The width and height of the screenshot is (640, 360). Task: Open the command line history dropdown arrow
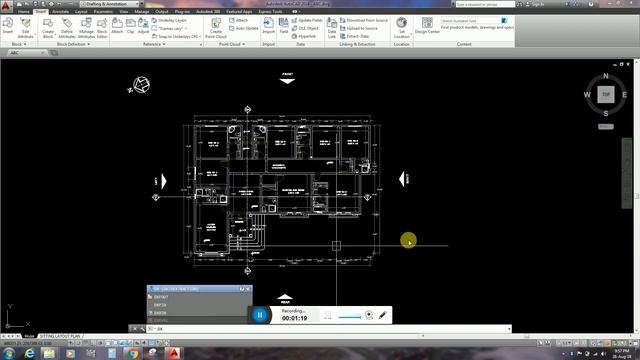[509, 329]
